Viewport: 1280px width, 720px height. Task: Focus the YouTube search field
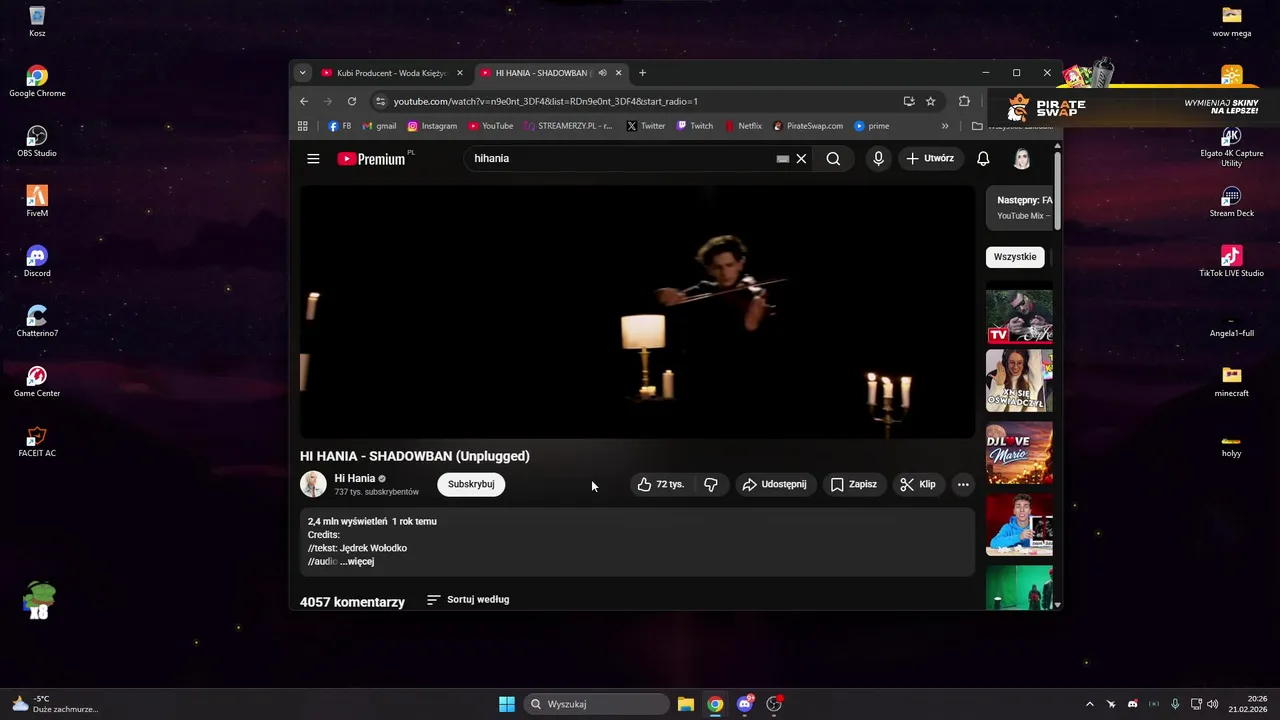(x=620, y=158)
